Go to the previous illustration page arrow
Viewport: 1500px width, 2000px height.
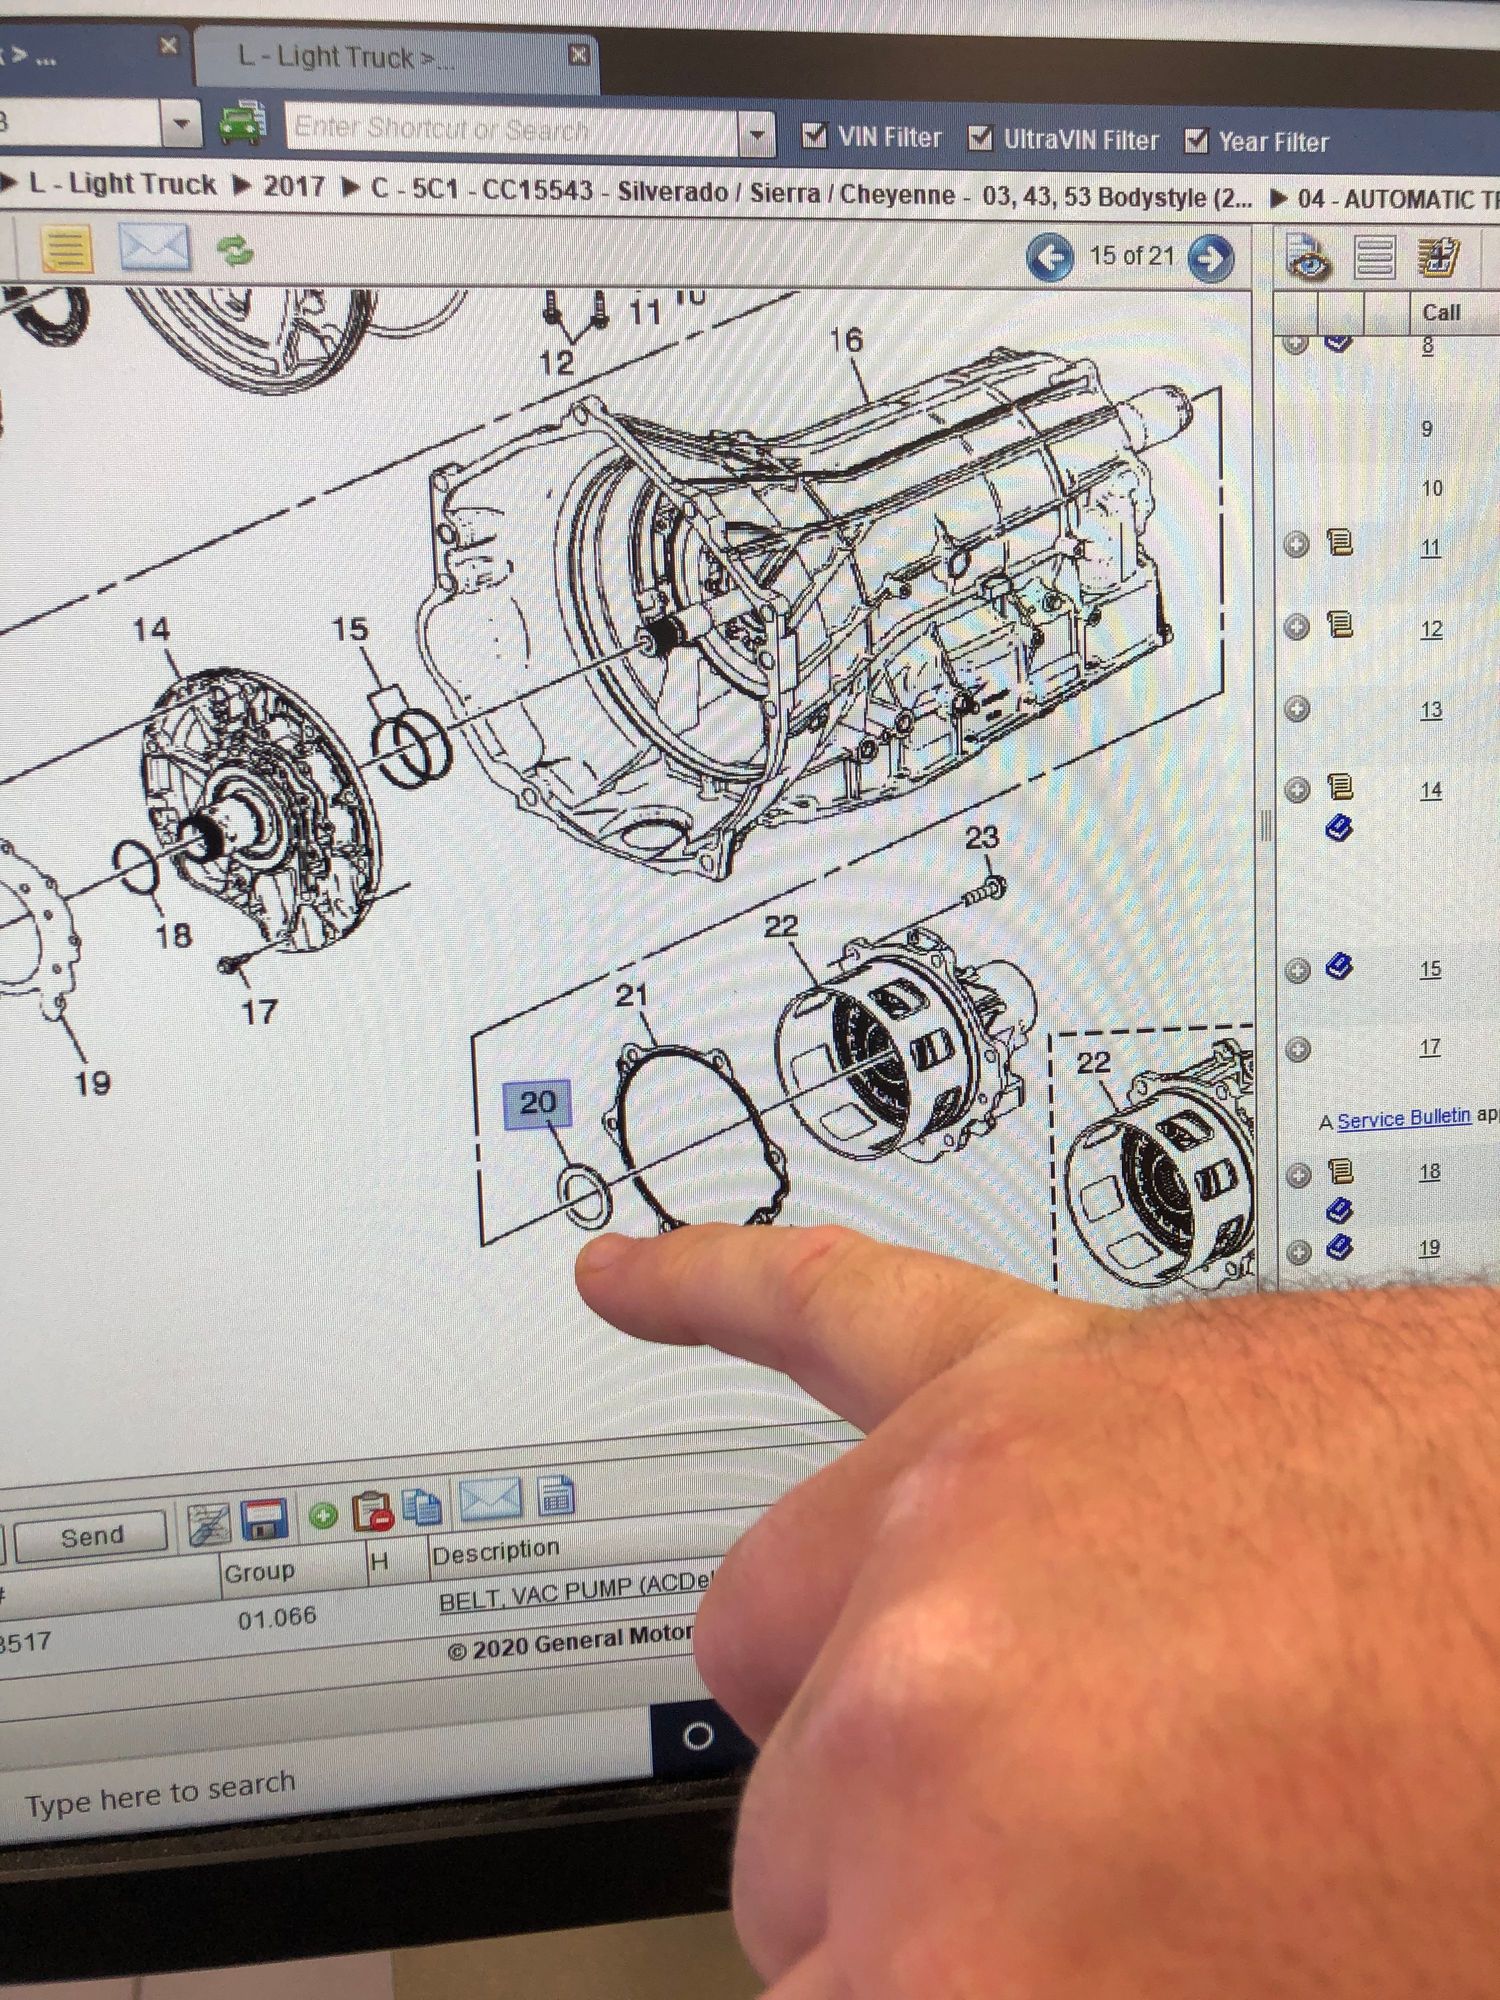1050,258
